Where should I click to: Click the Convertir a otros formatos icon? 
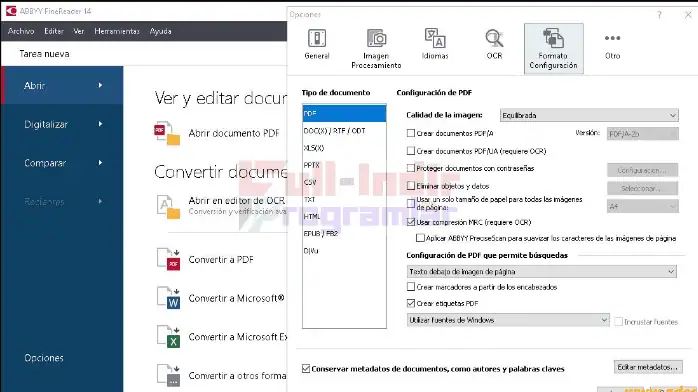pyautogui.click(x=168, y=376)
